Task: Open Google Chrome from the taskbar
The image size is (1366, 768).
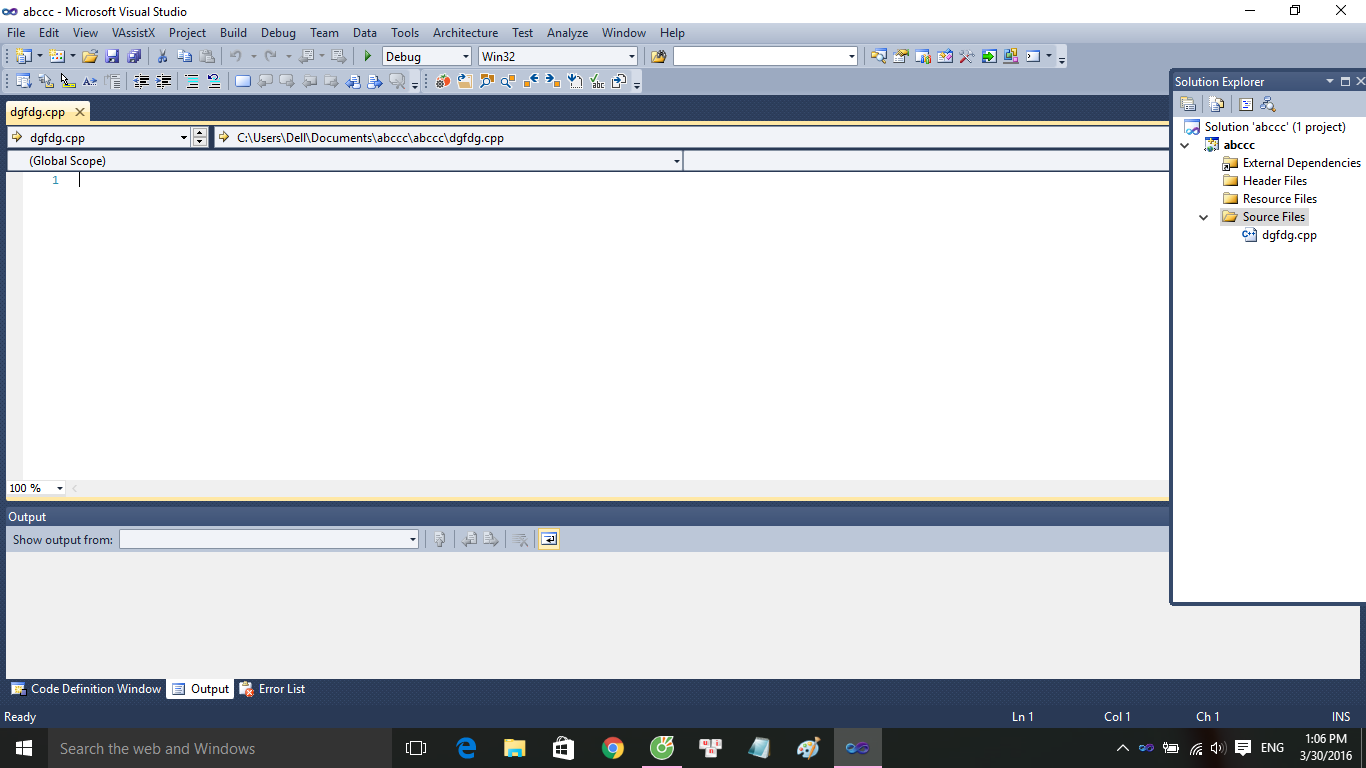Action: coord(613,748)
